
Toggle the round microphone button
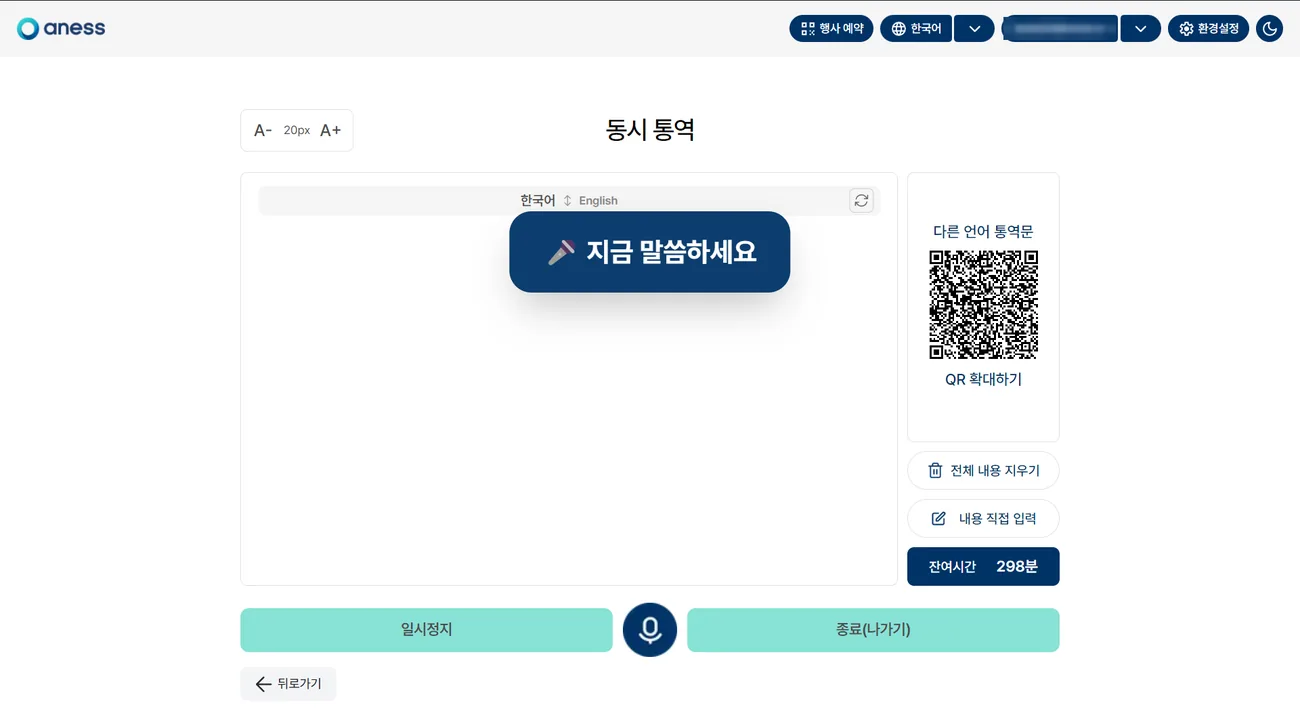click(650, 630)
